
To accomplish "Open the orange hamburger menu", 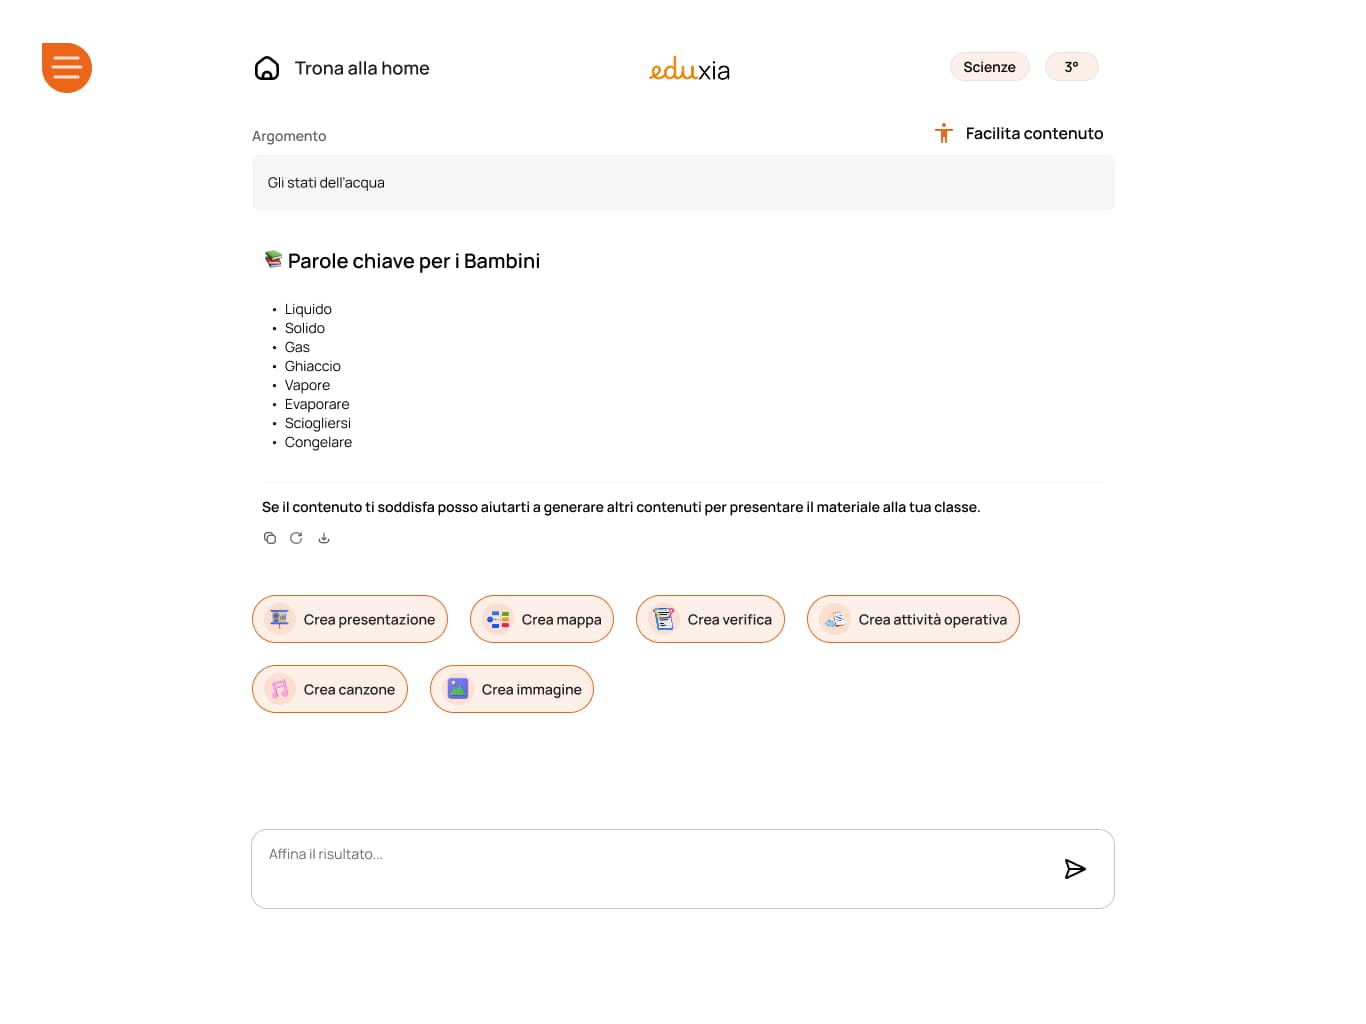I will [x=67, y=68].
